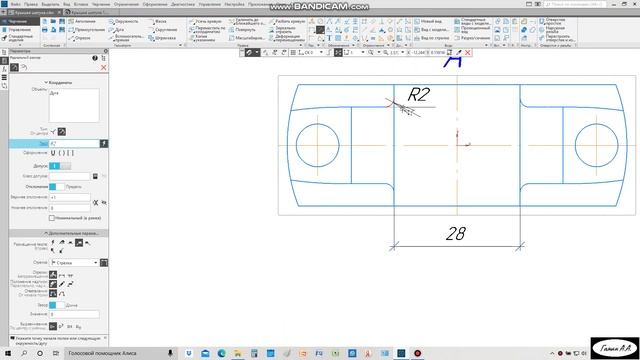This screenshot has width=640, height=360.
Task: Click the Верхнее отклонение input field
Action: tap(70, 197)
